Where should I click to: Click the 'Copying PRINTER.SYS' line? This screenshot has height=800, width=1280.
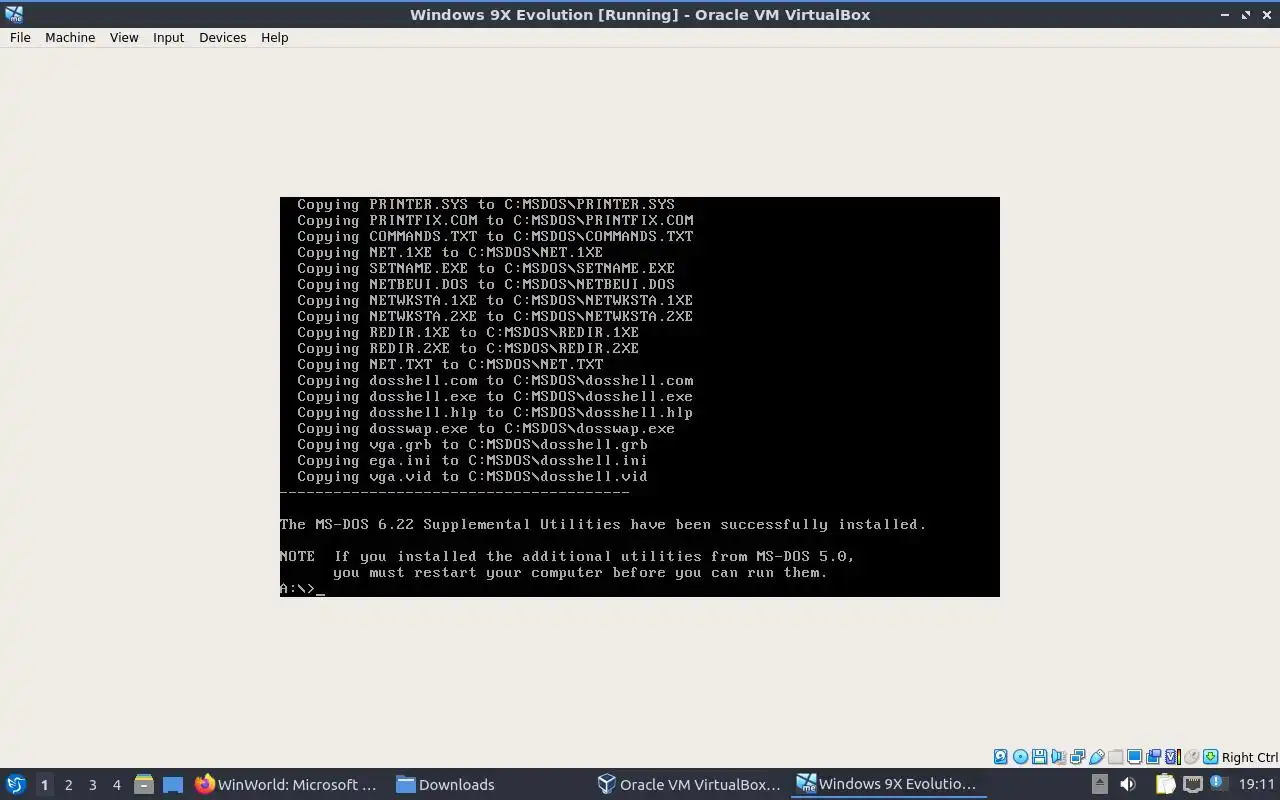[486, 204]
